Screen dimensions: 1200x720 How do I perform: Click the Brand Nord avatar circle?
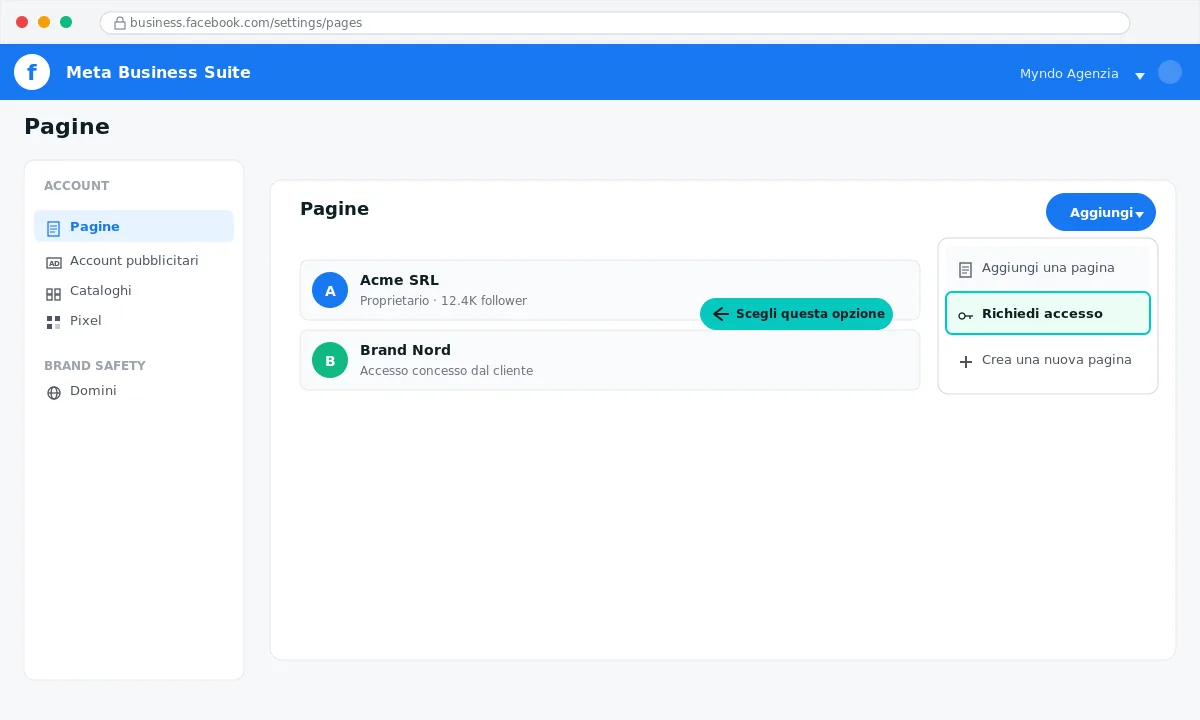[330, 360]
